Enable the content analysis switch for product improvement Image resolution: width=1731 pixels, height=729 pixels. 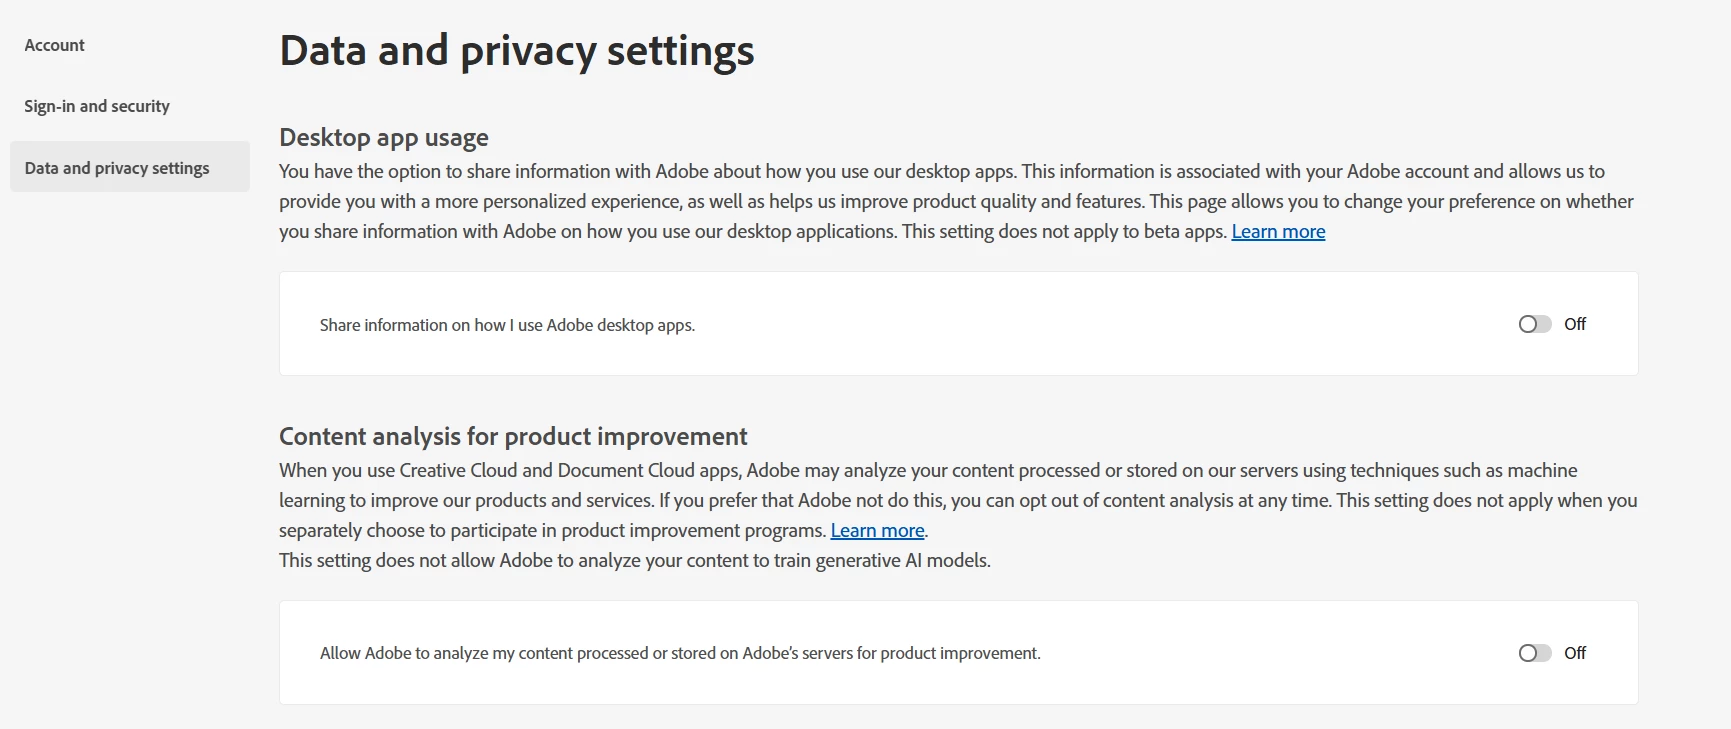pos(1534,653)
